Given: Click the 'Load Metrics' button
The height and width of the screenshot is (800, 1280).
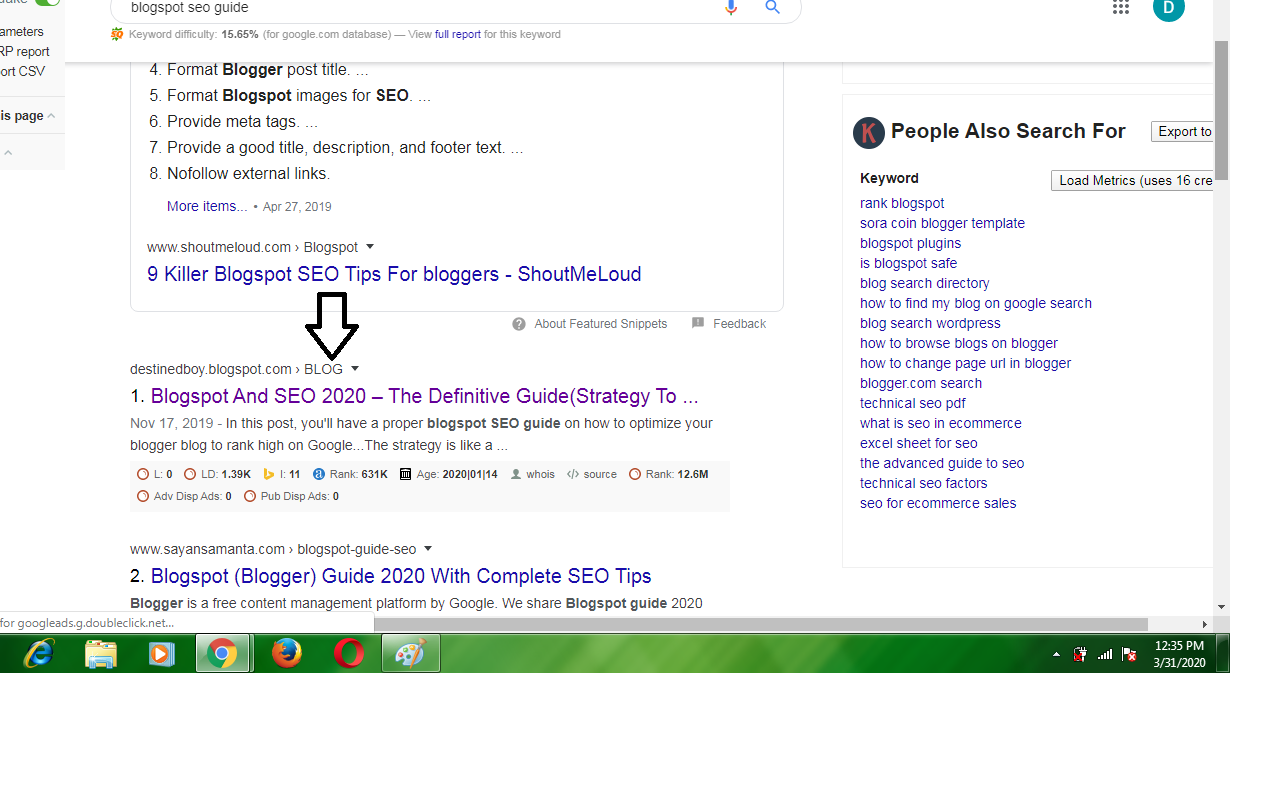Looking at the screenshot, I should [x=1133, y=181].
